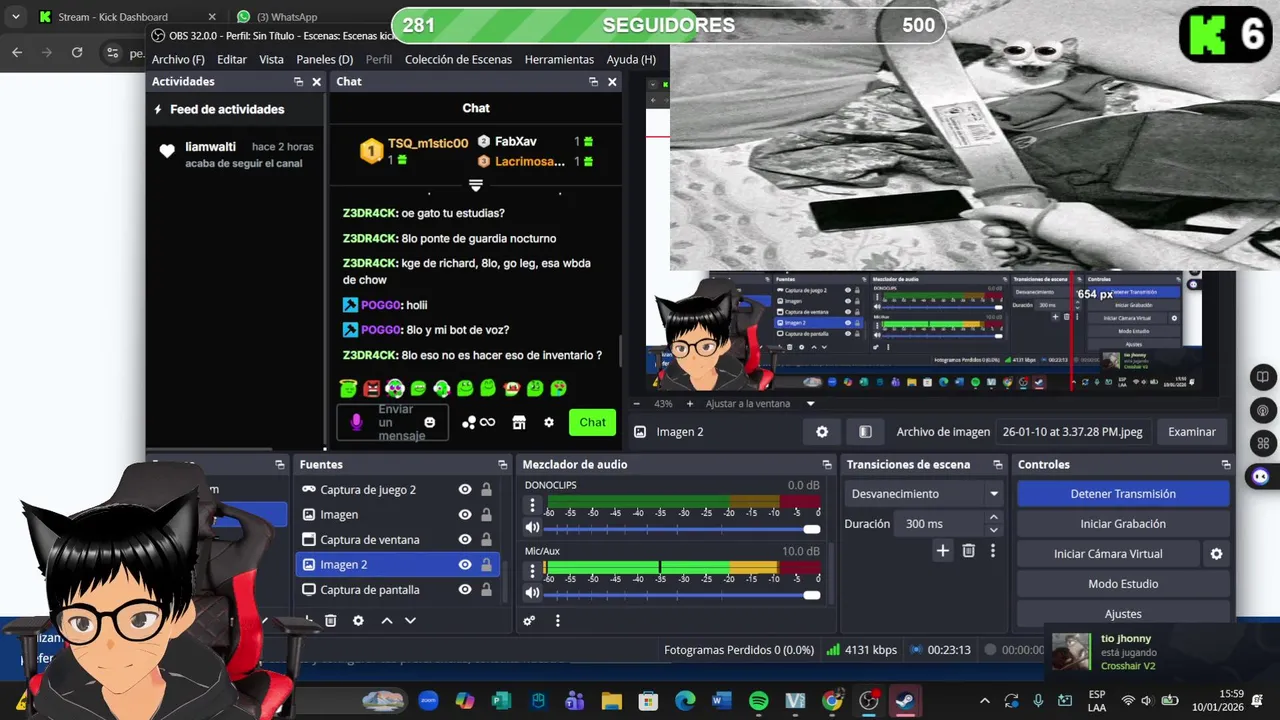Zoom out the preview with minus icon
This screenshot has width=1280, height=720.
pos(636,404)
